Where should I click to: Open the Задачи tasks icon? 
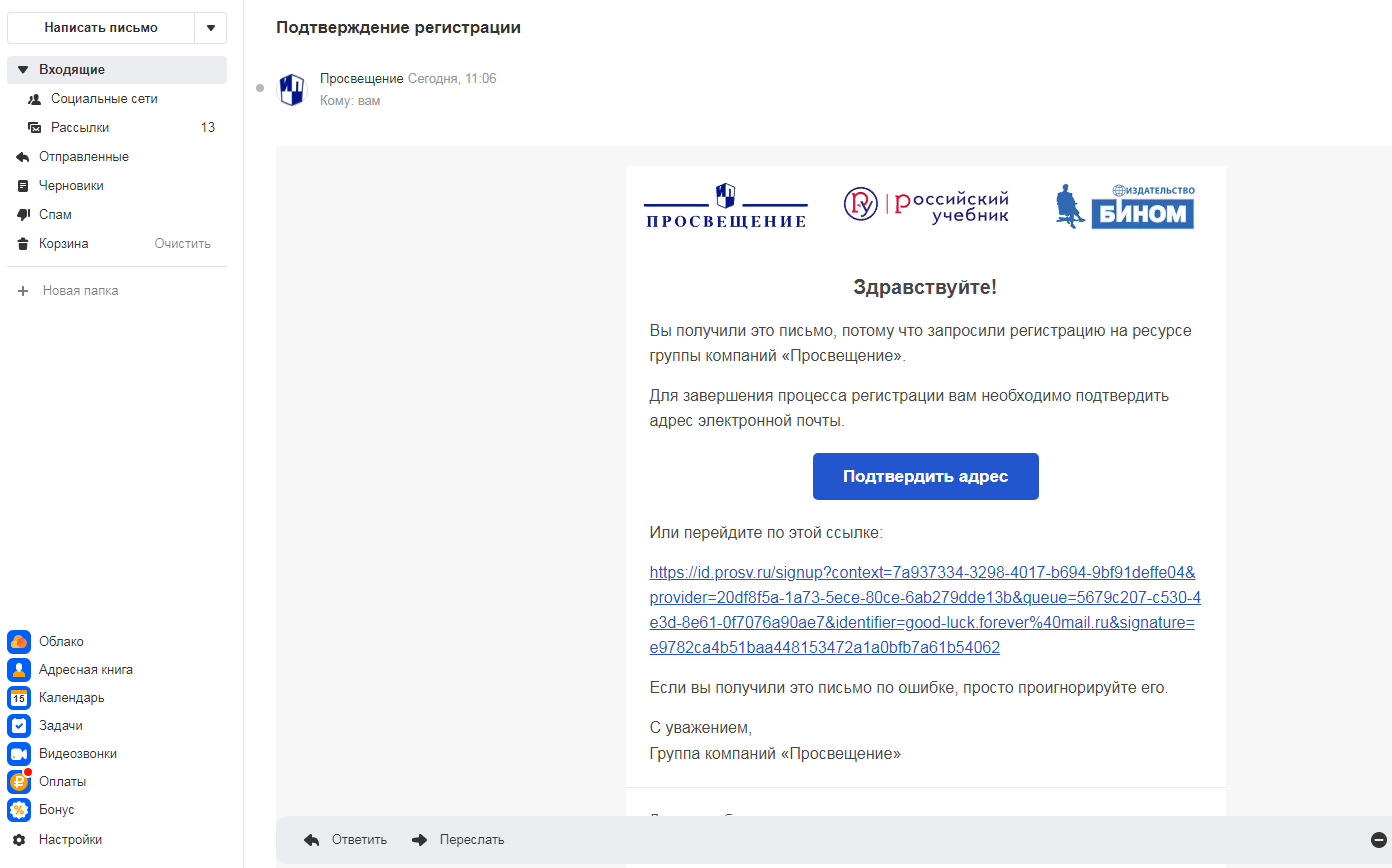19,726
